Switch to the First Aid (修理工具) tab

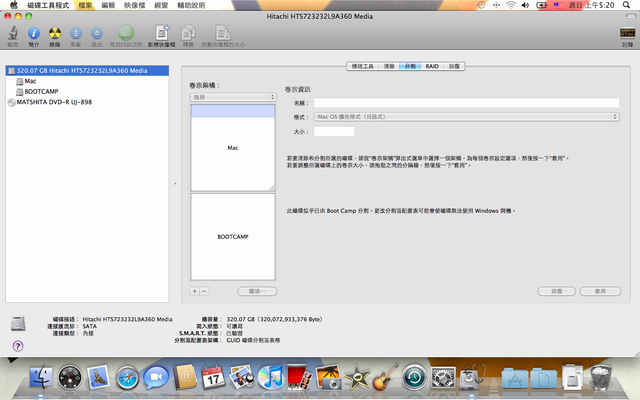click(363, 66)
